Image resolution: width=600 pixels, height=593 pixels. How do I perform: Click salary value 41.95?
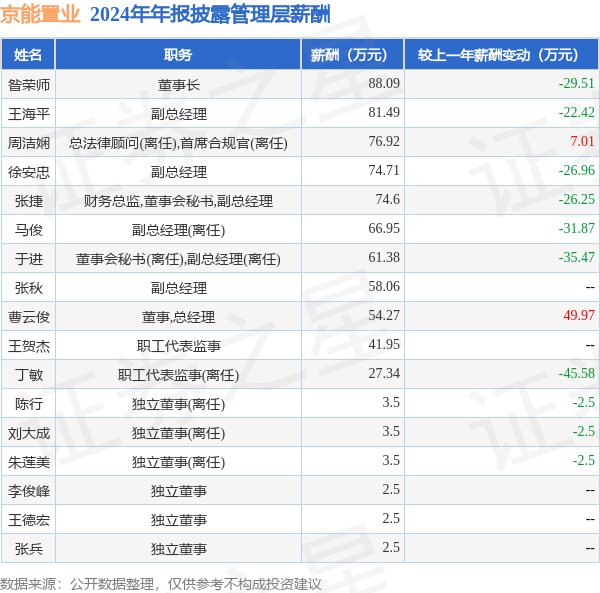coord(384,344)
